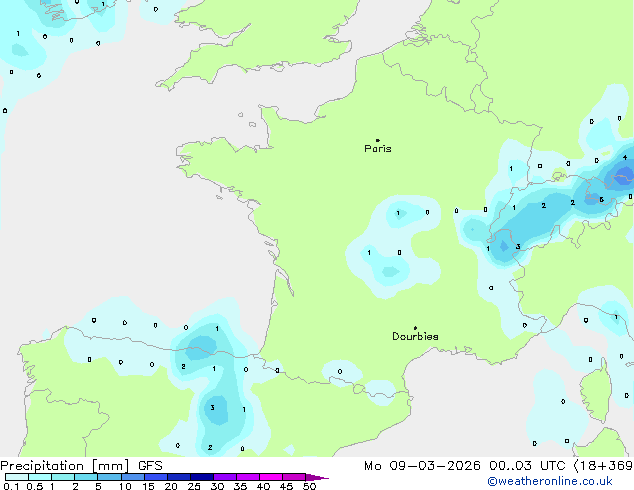The width and height of the screenshot is (634, 490).
Task: Click the Dourbies city label
Action: (x=415, y=336)
